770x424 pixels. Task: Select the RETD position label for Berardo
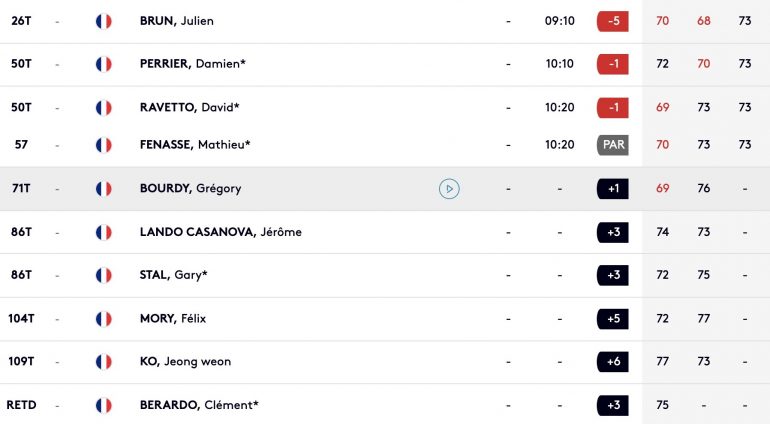point(21,405)
